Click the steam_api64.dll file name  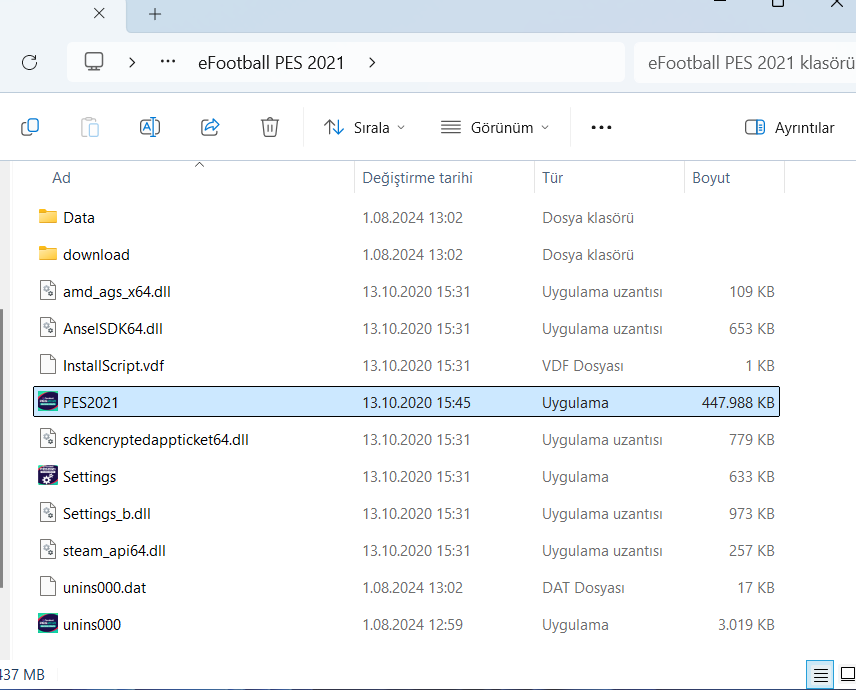(x=114, y=551)
